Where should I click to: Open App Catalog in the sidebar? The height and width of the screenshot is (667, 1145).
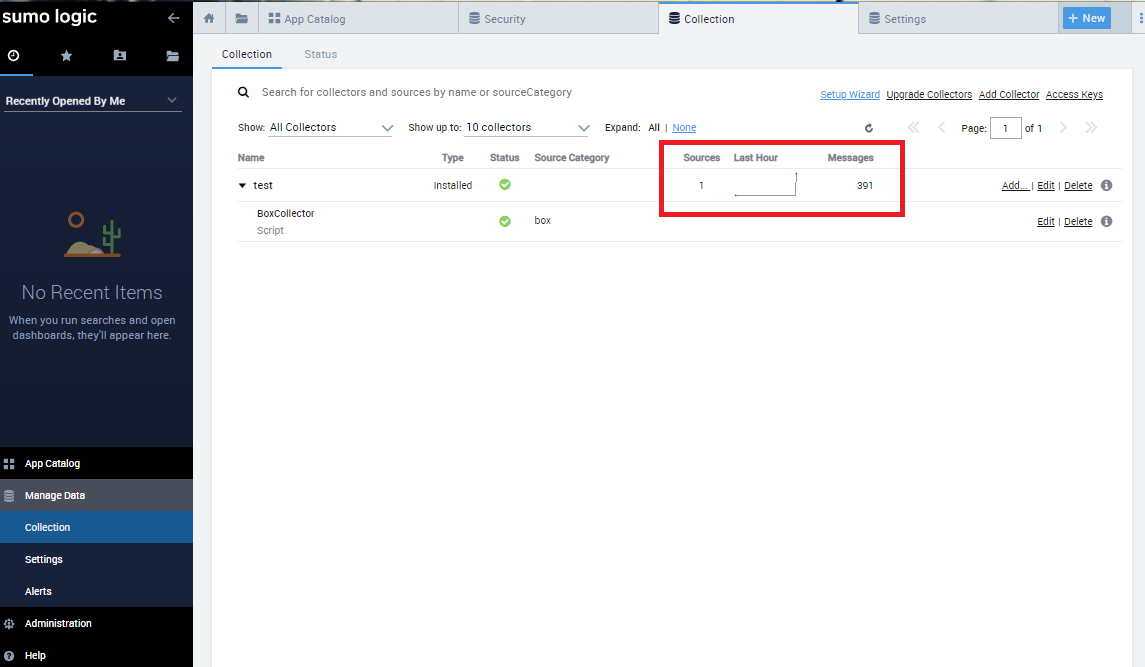click(96, 463)
